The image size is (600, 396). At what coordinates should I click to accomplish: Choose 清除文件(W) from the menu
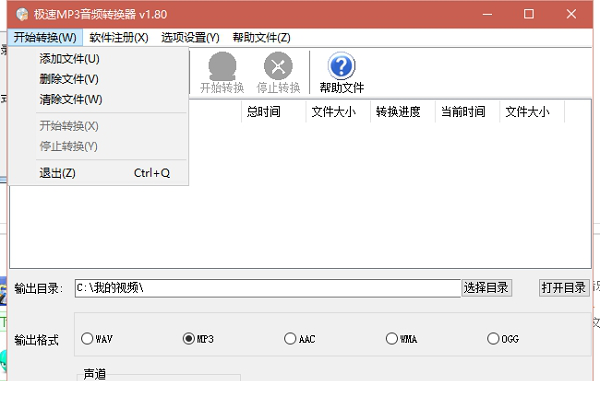pos(98,99)
